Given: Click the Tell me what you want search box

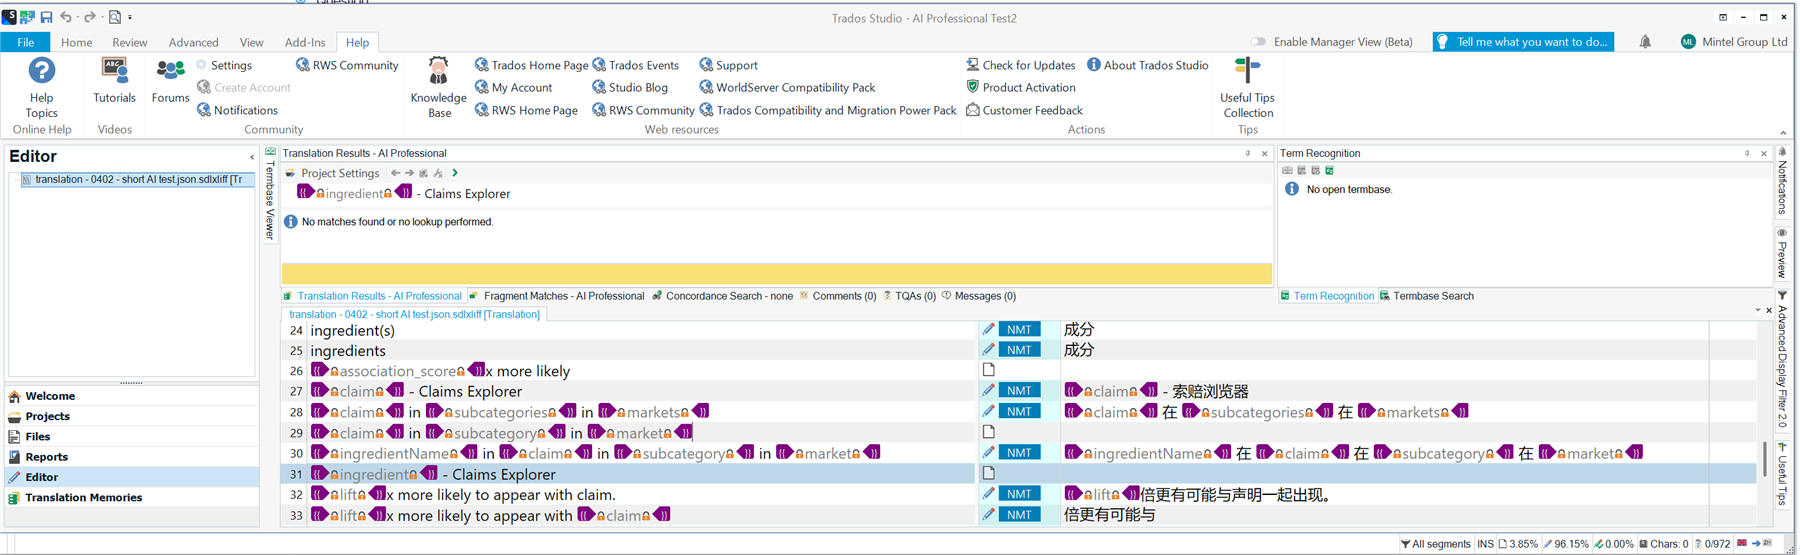Looking at the screenshot, I should 1523,42.
